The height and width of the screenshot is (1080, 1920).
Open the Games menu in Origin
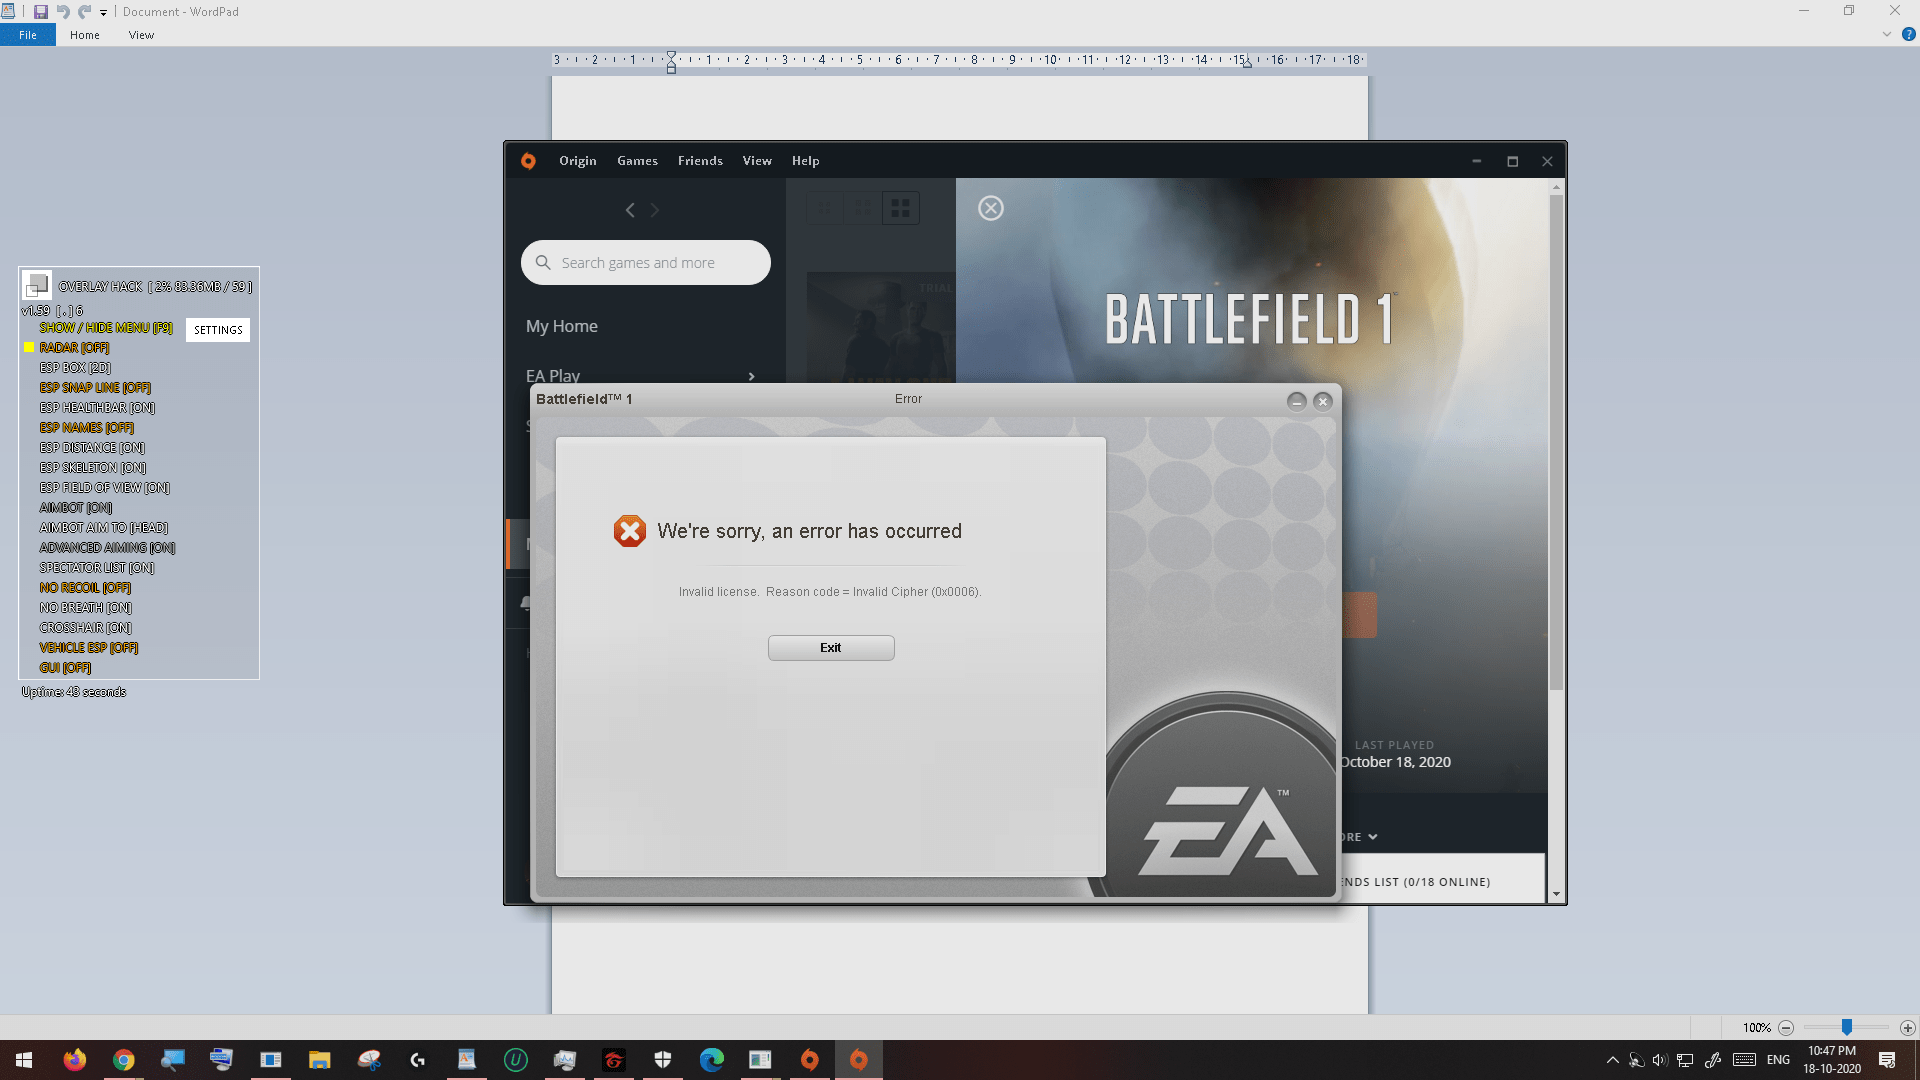(x=637, y=161)
